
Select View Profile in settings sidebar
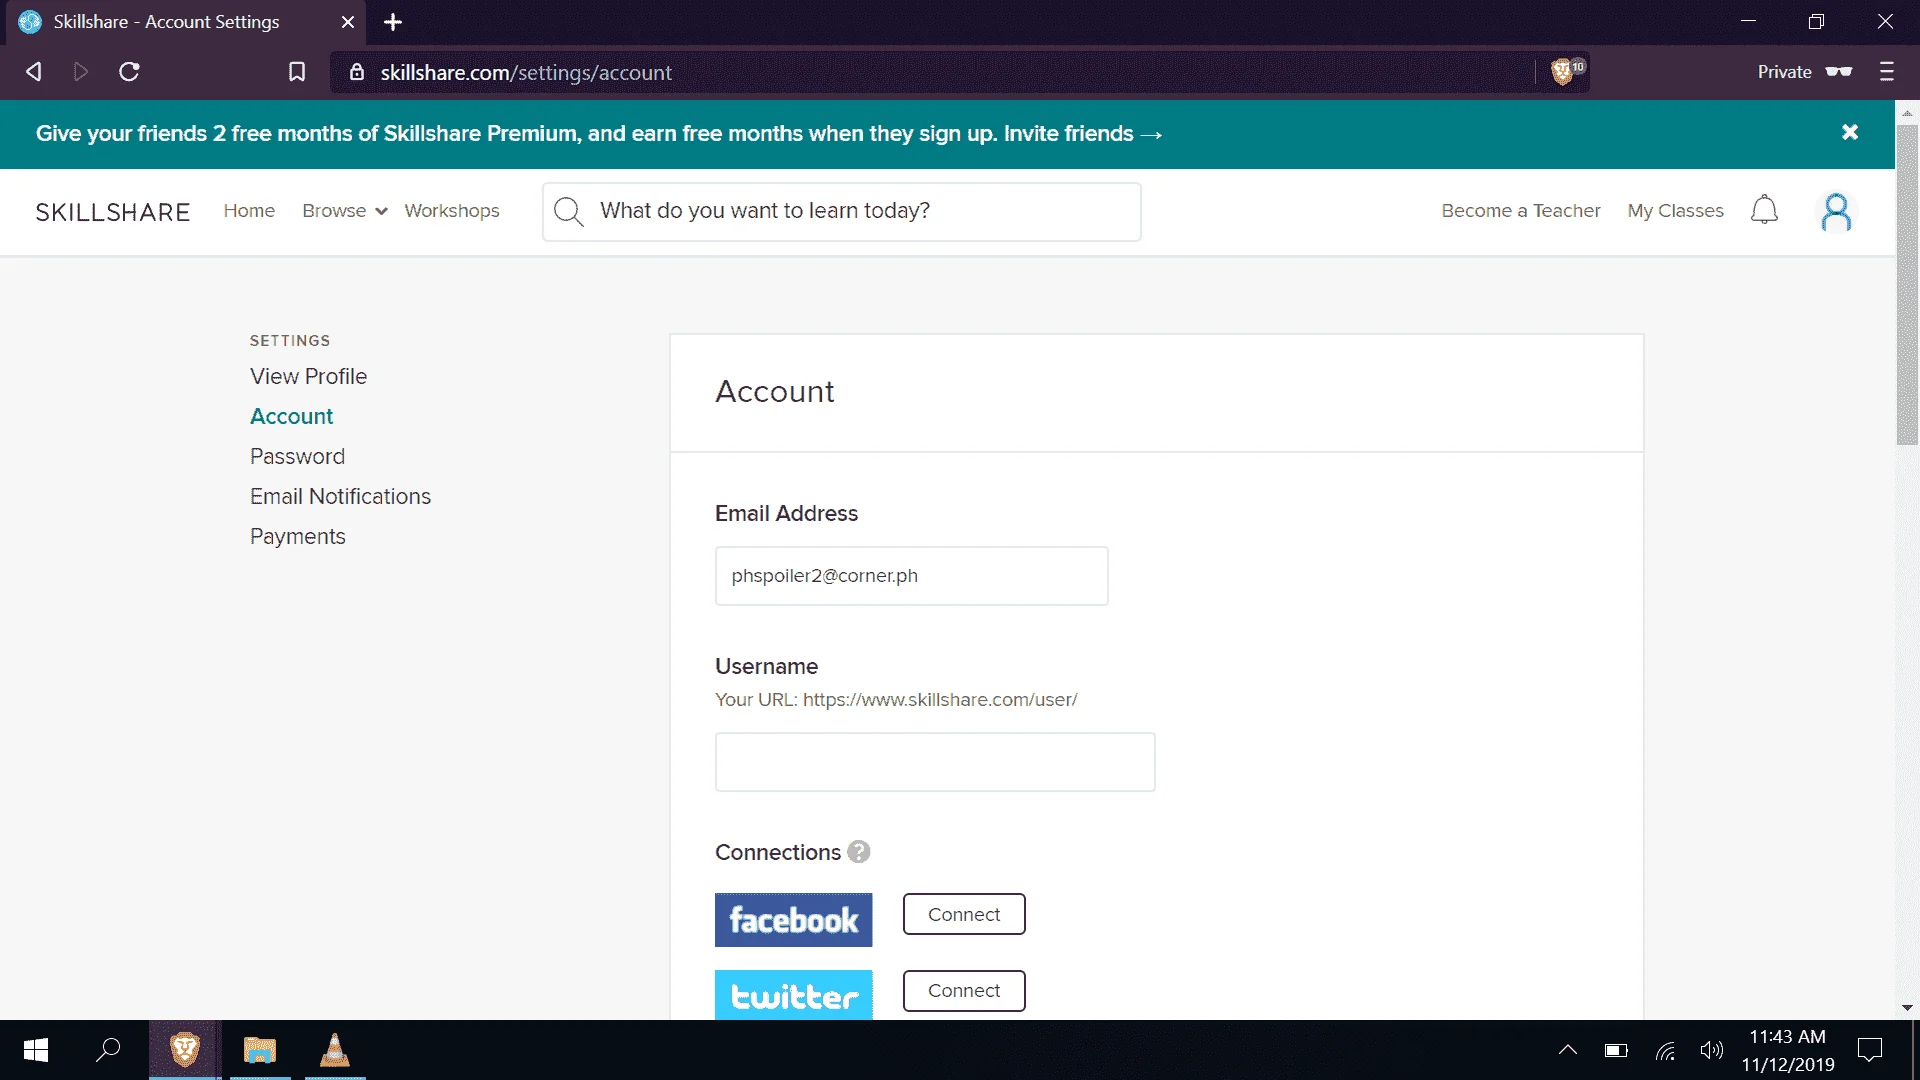[x=308, y=376]
